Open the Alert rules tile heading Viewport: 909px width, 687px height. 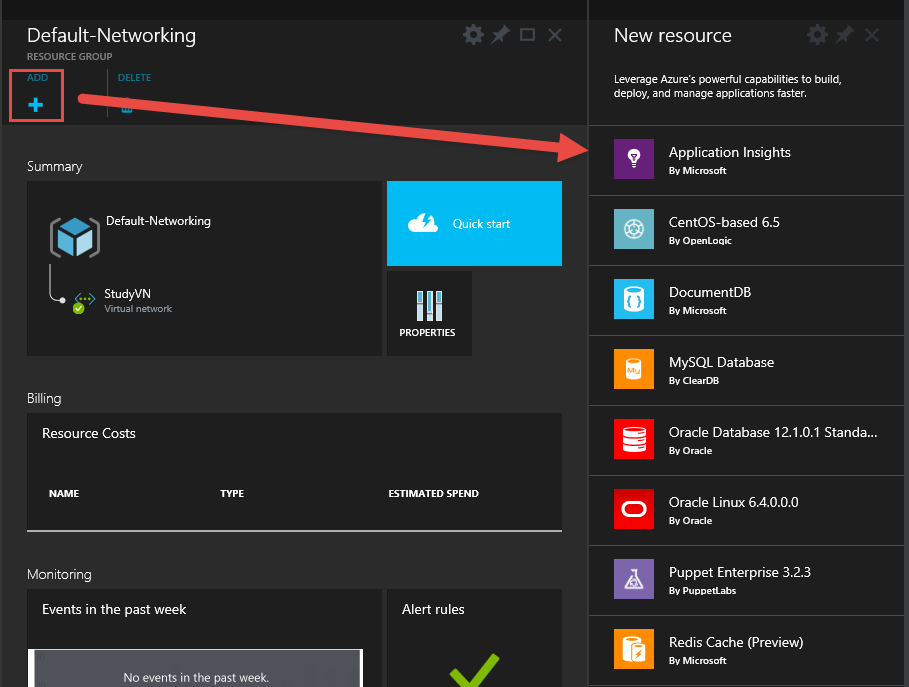[x=433, y=609]
